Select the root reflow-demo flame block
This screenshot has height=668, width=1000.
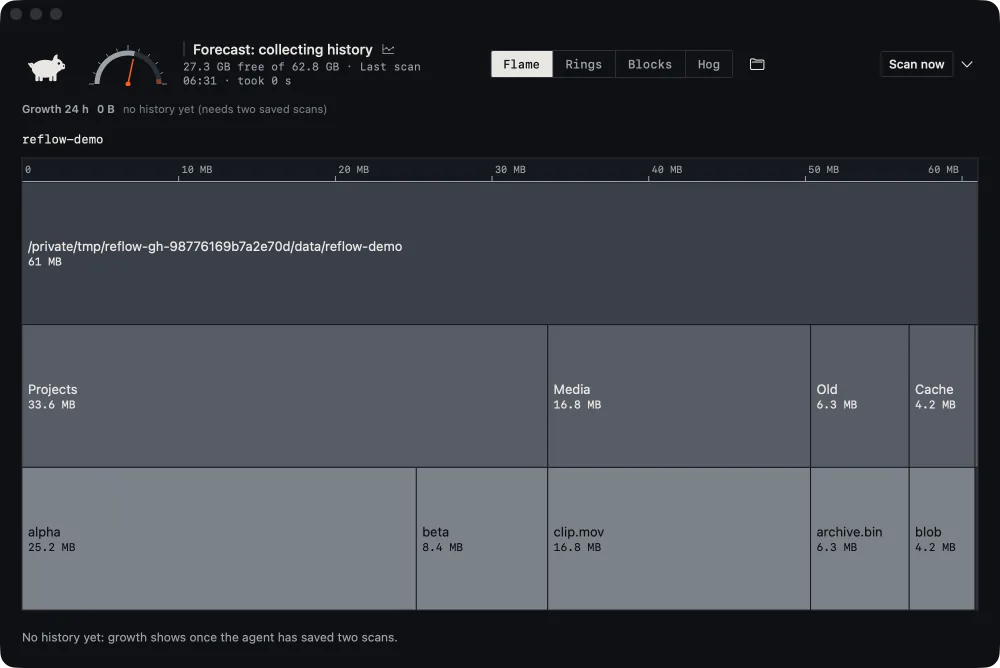(500, 254)
